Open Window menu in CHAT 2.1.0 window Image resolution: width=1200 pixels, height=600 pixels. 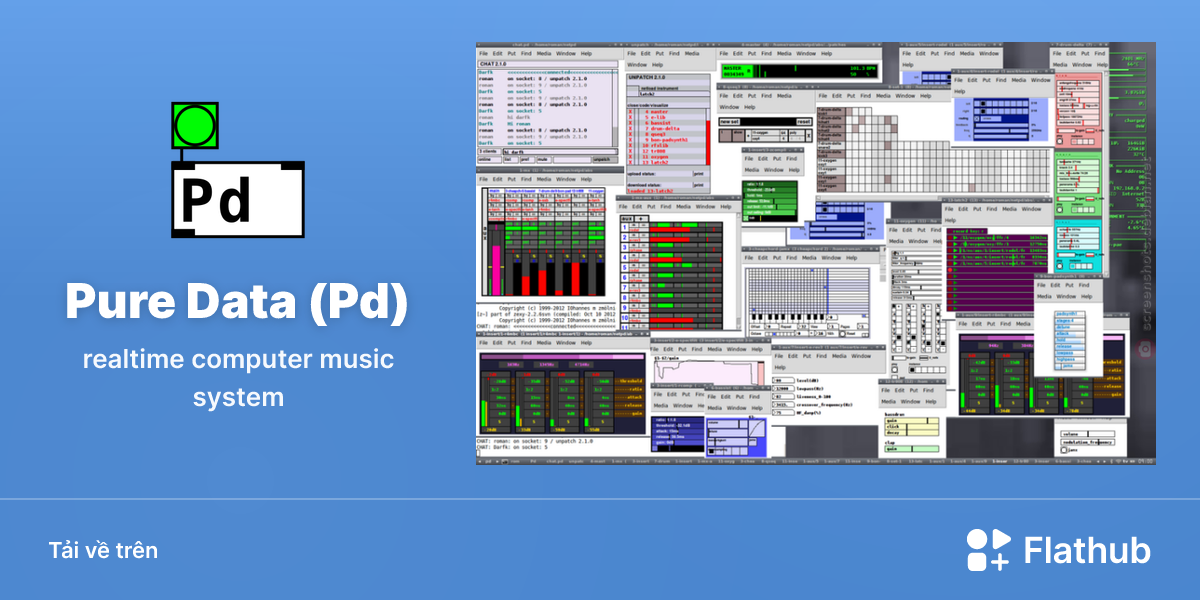coord(566,53)
